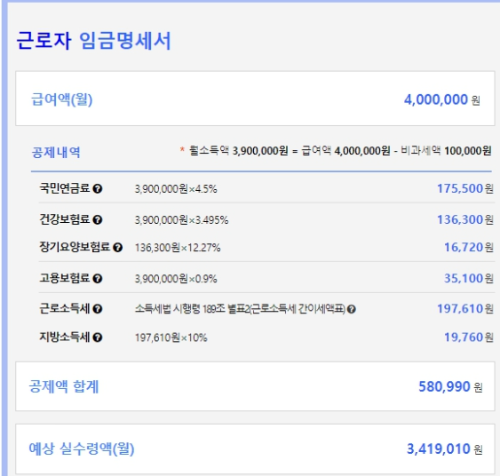Open help icon next to 지방소득세

(97, 337)
